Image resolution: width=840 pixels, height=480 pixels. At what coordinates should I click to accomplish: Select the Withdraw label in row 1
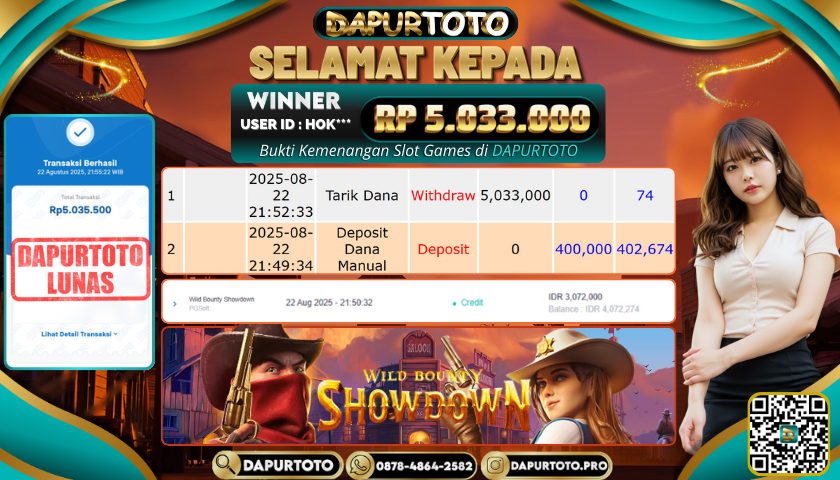443,196
